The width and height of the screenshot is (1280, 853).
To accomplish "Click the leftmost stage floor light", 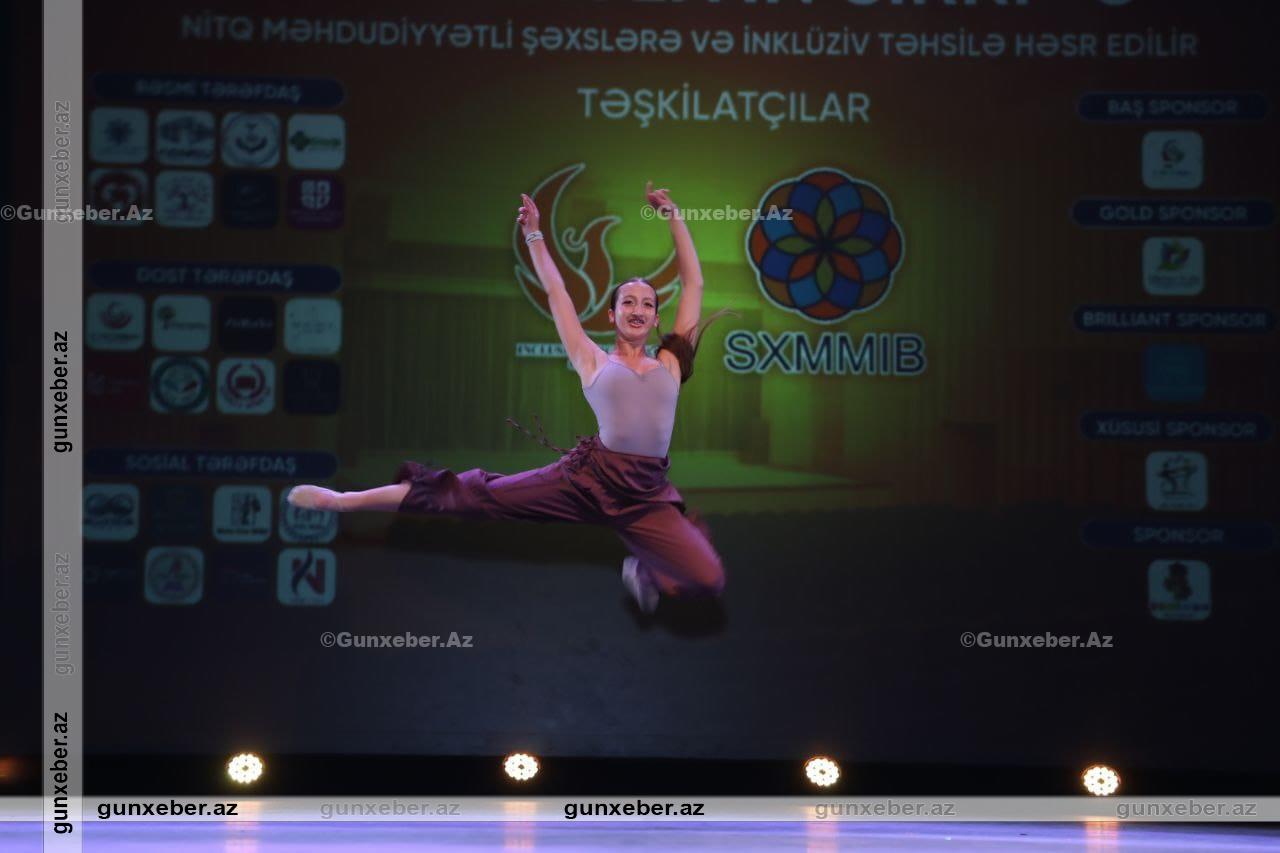I will click(x=245, y=768).
